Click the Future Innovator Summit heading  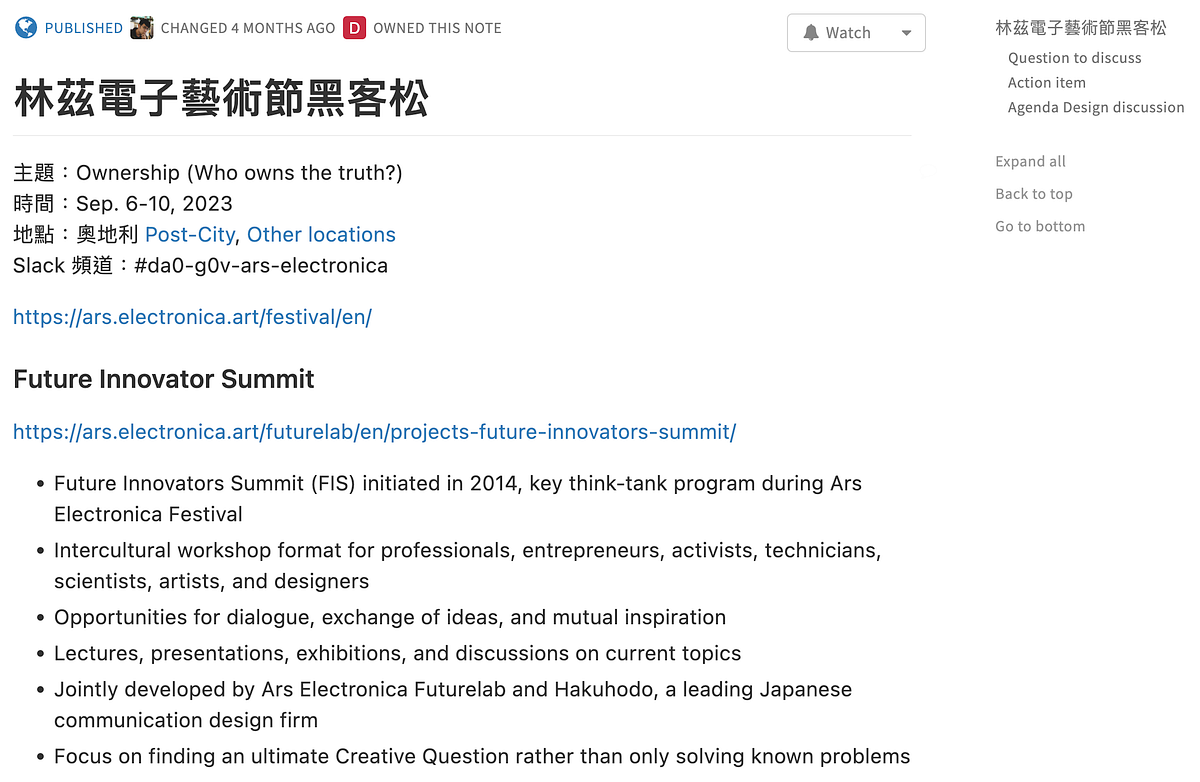tap(164, 379)
